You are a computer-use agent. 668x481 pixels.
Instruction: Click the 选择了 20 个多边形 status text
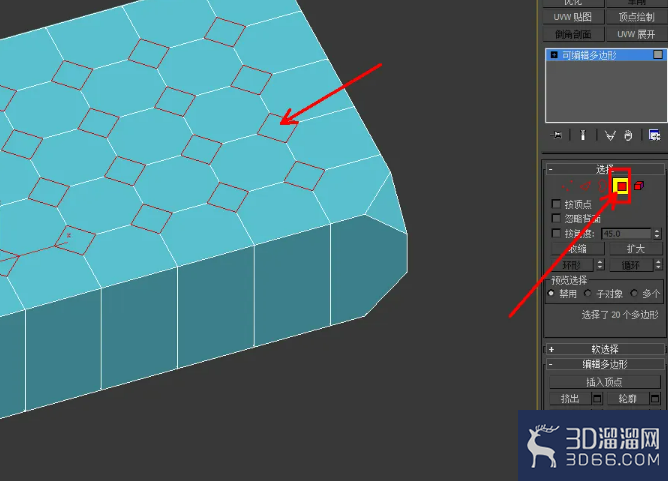[620, 315]
